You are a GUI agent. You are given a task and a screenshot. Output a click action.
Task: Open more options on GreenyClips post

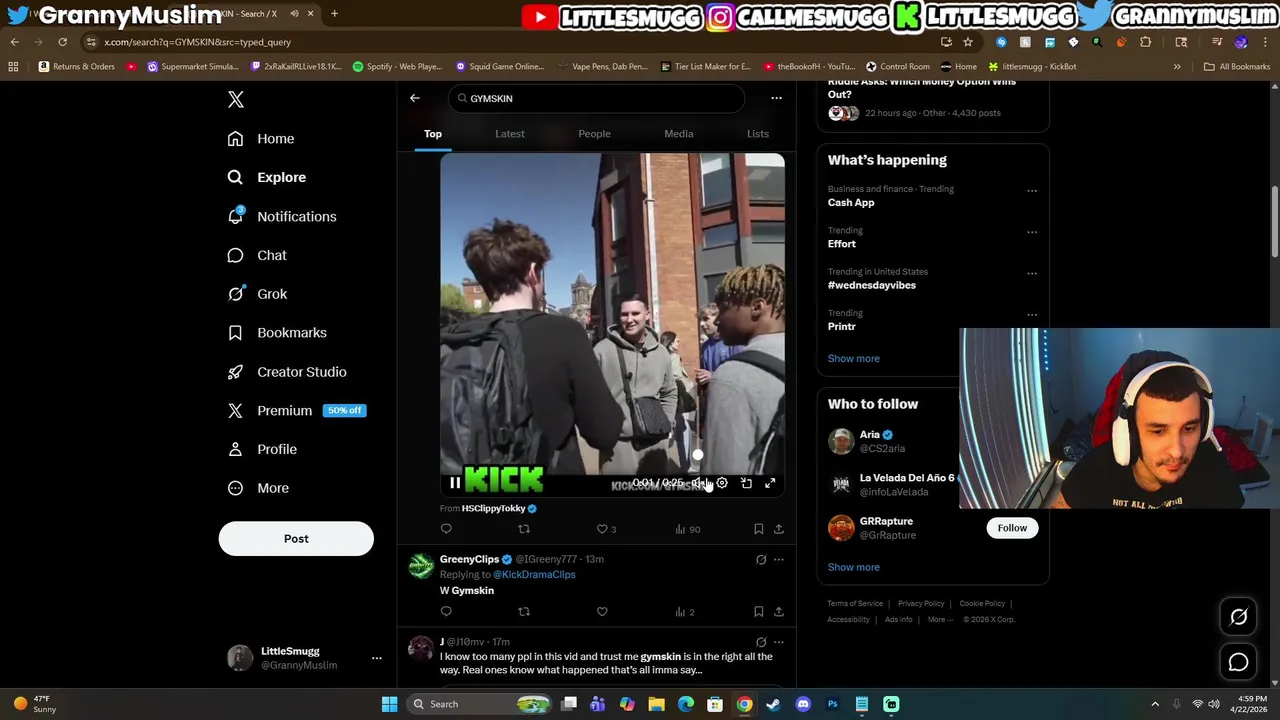[x=779, y=560]
